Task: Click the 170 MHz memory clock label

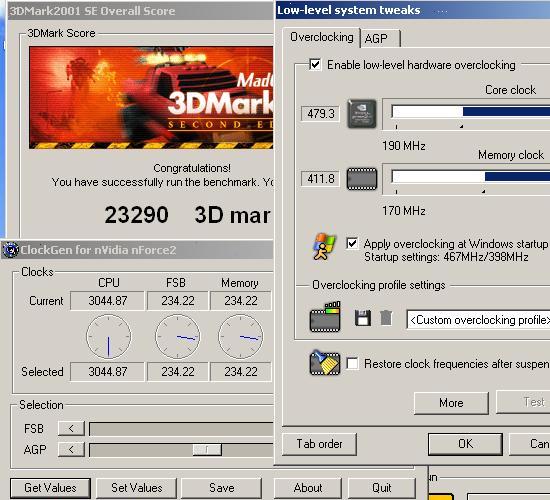Action: [404, 211]
